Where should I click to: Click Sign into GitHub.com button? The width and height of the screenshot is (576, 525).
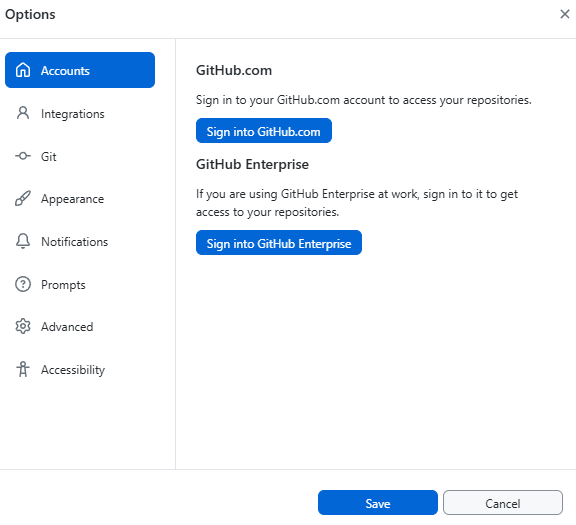point(264,131)
